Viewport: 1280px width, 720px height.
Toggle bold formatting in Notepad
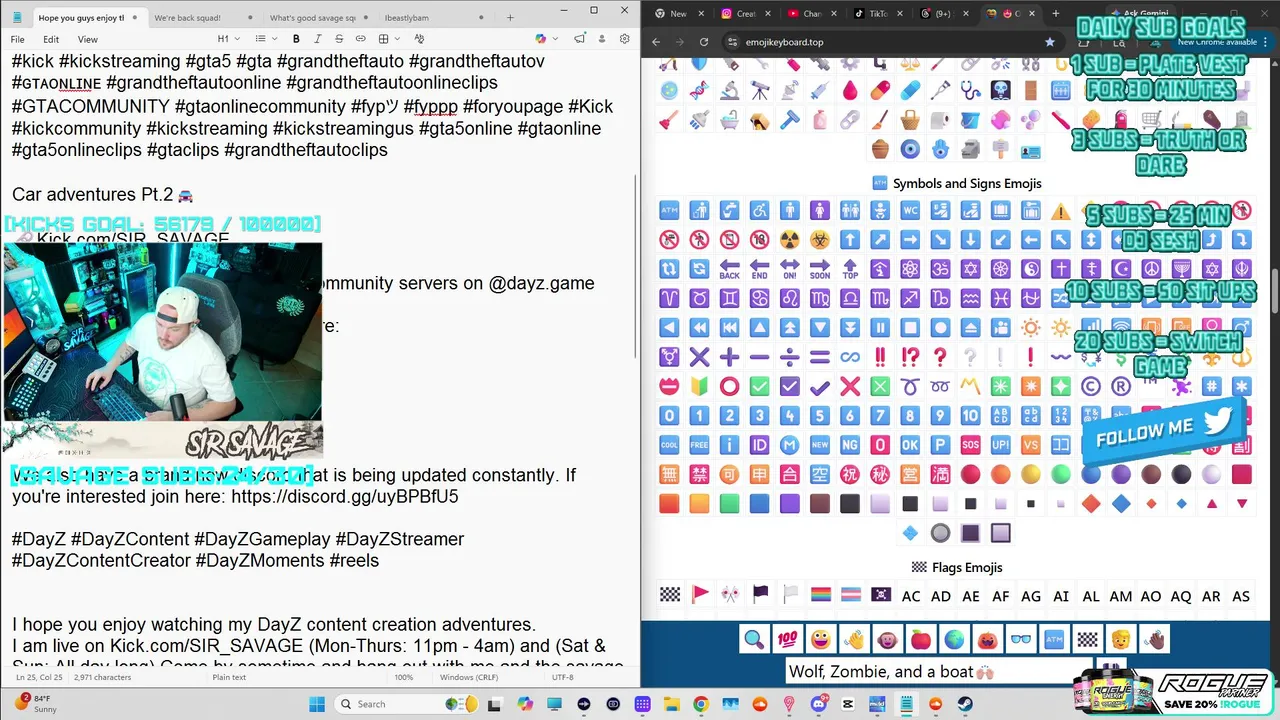point(296,39)
